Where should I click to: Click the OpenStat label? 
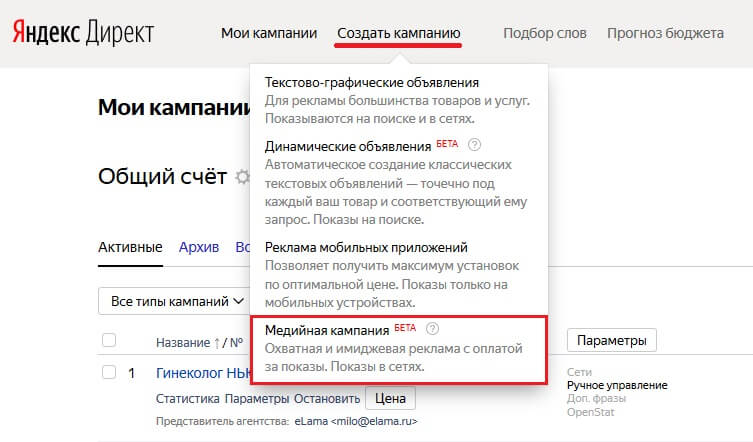click(x=590, y=412)
